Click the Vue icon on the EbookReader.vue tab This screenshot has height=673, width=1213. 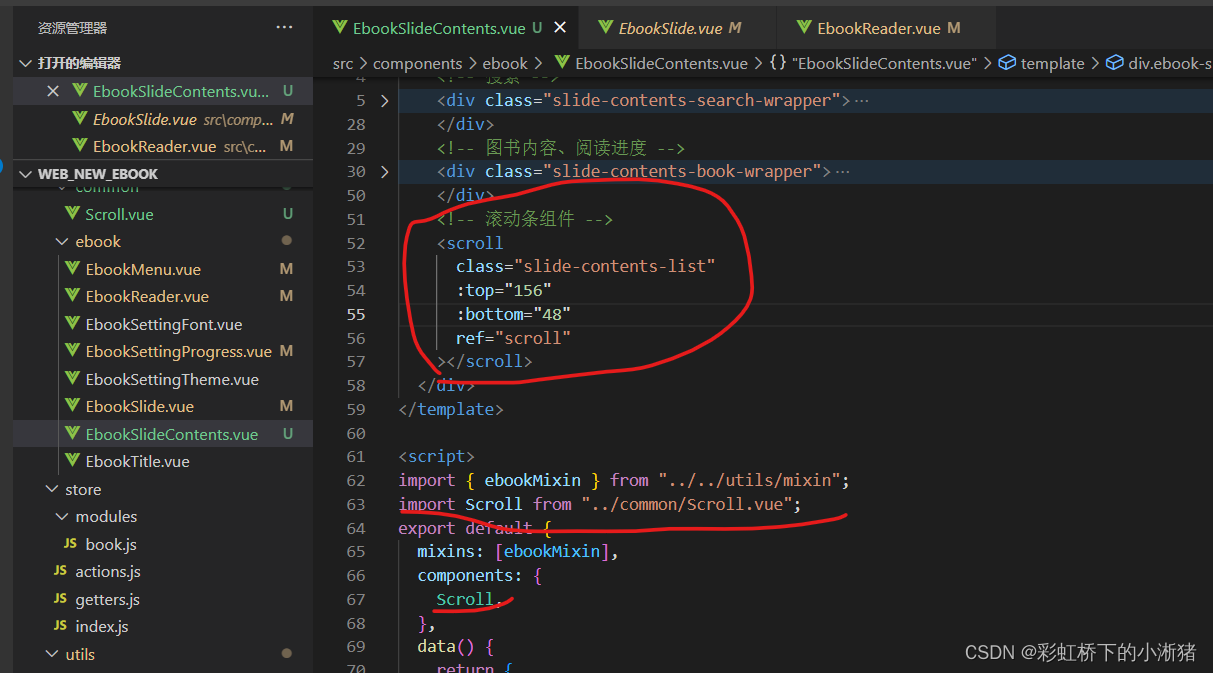point(803,28)
